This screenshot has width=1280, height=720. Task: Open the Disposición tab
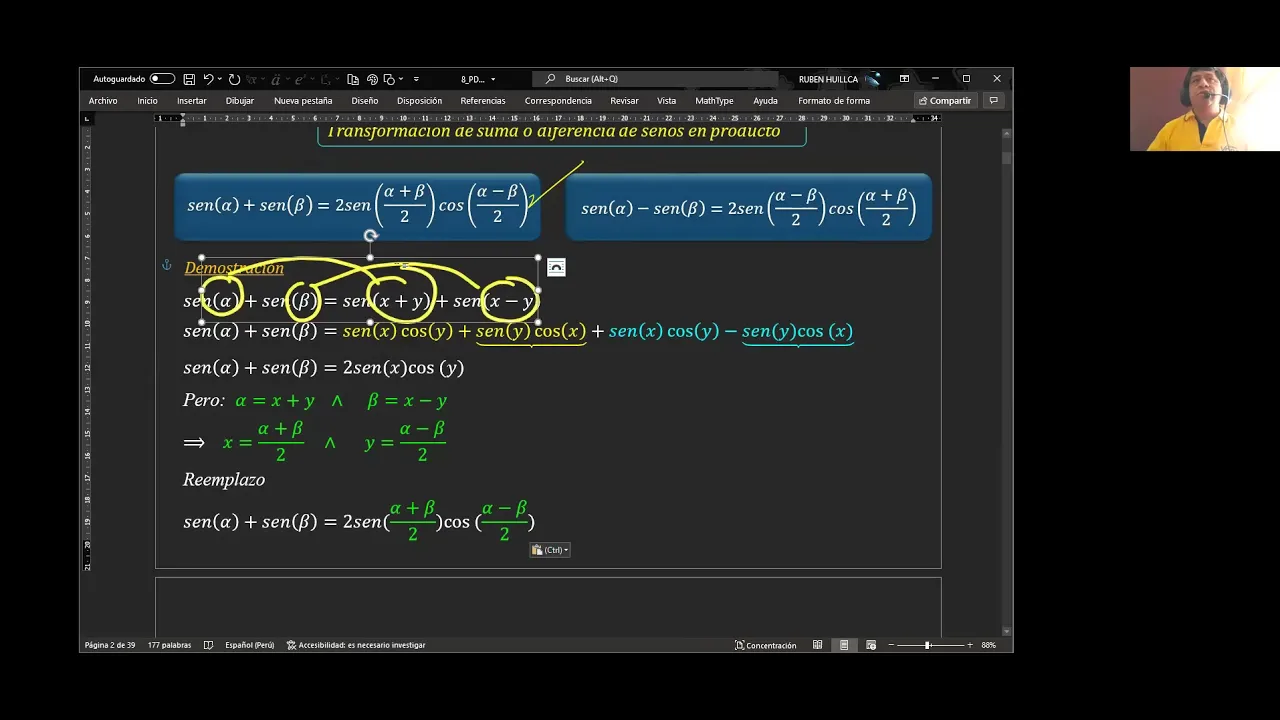(419, 101)
